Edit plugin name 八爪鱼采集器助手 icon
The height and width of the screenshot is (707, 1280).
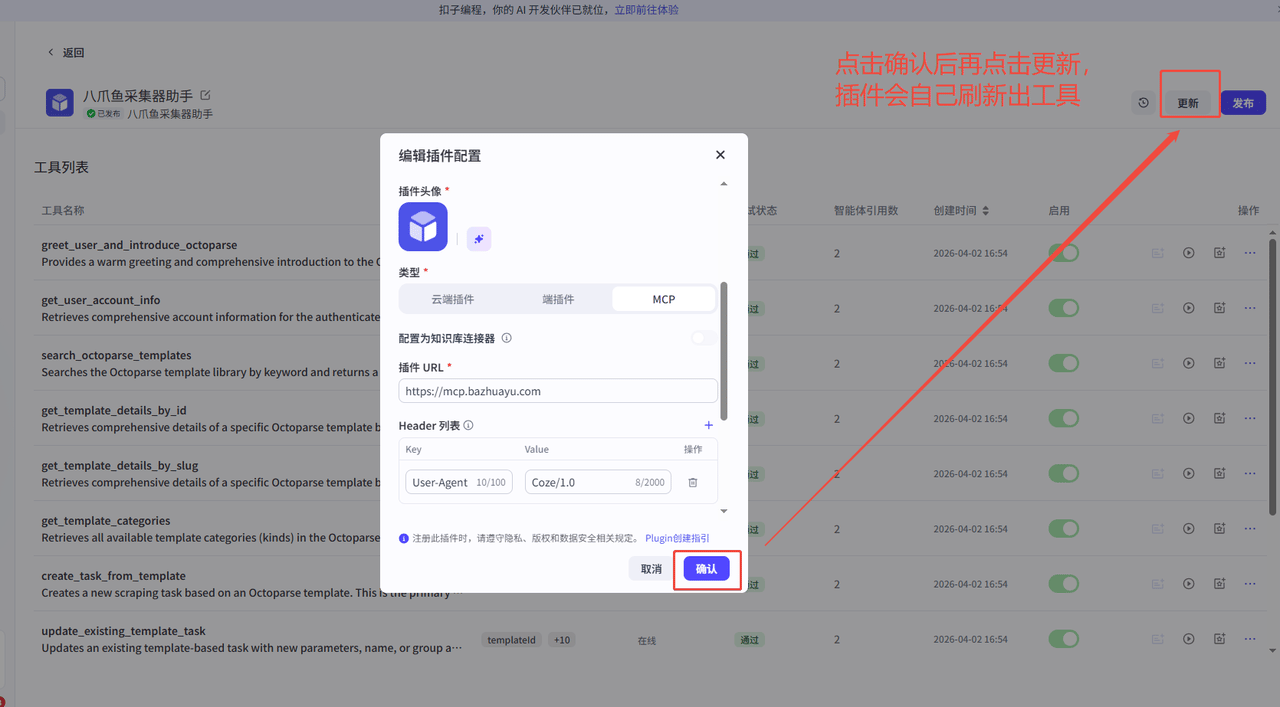pyautogui.click(x=206, y=95)
